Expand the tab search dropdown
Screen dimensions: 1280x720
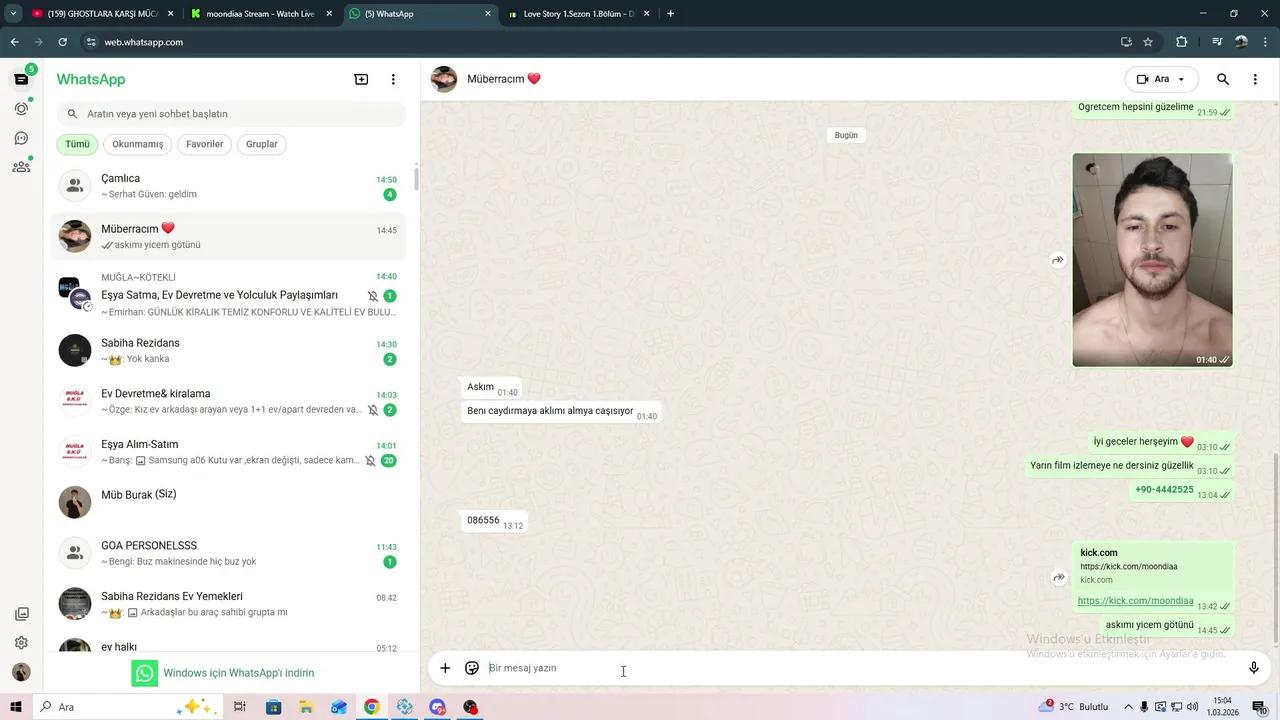coord(13,14)
